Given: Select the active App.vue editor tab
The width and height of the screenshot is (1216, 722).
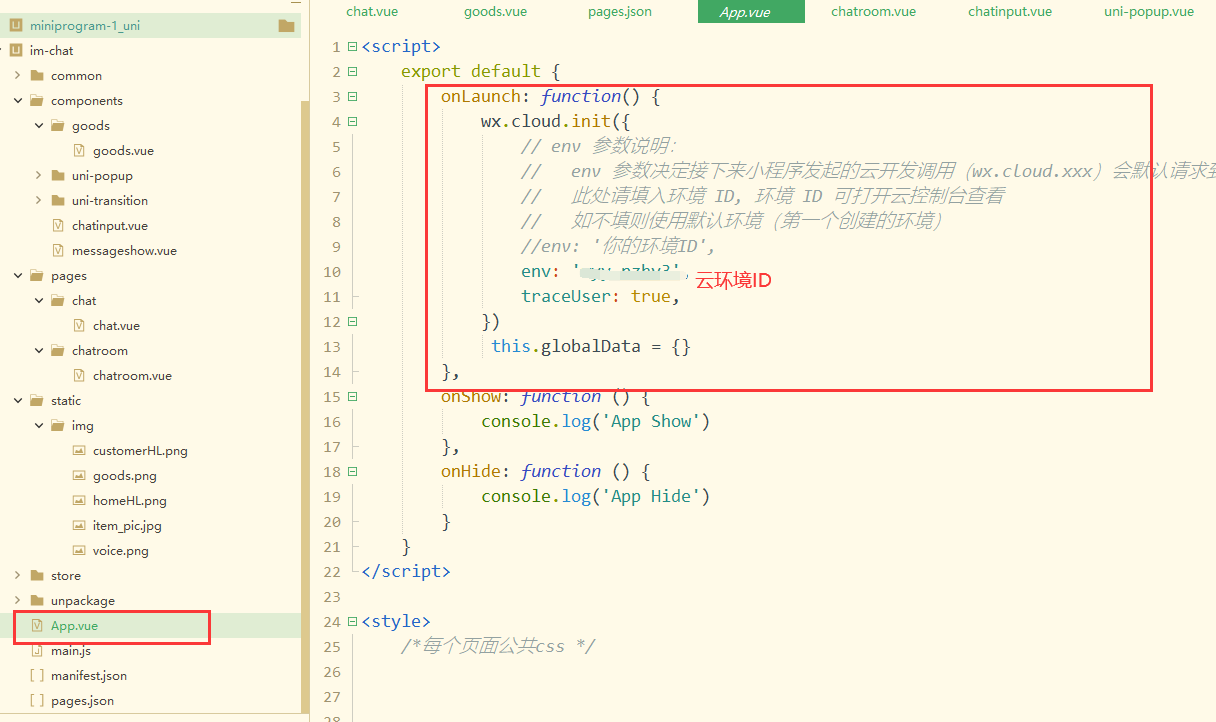Looking at the screenshot, I should (x=751, y=11).
